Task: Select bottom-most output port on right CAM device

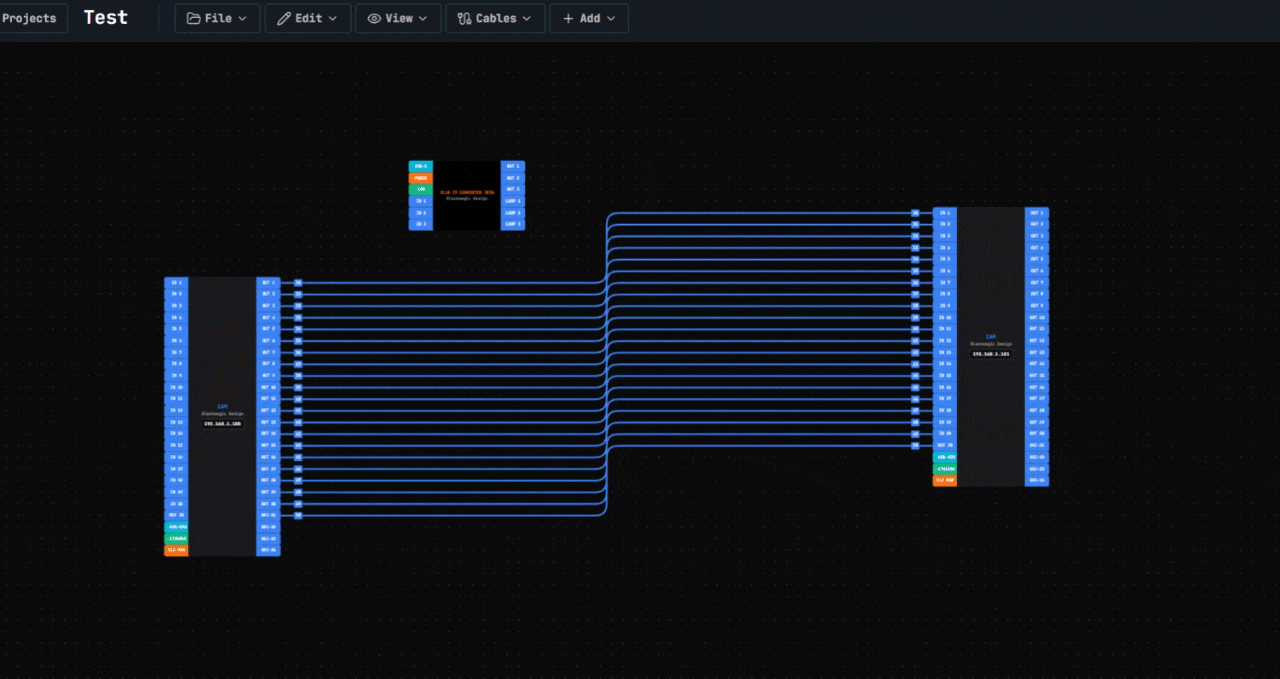Action: point(1037,480)
